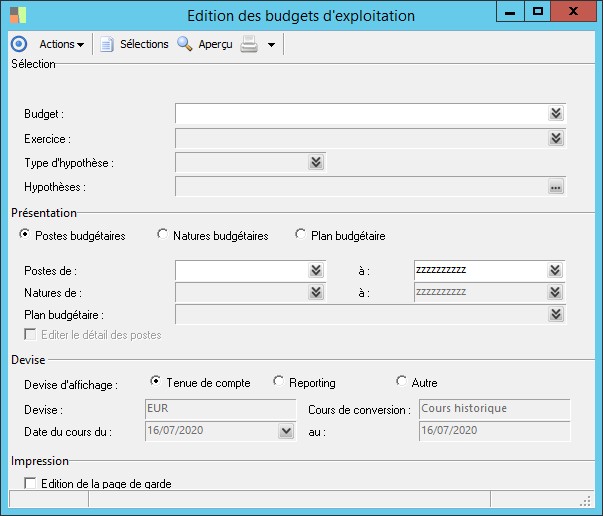Select the Tenue de compte radio button
Image resolution: width=603 pixels, height=516 pixels.
pos(155,381)
